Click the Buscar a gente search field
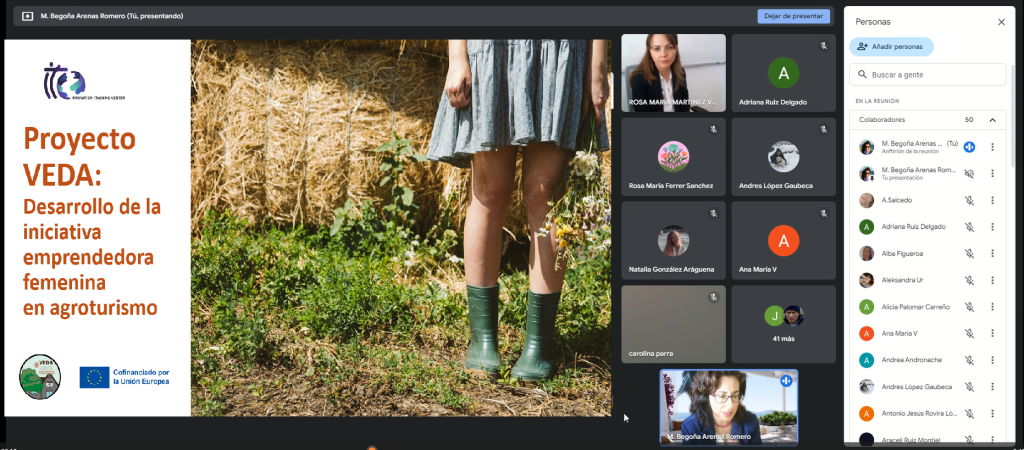The width and height of the screenshot is (1024, 450). (930, 75)
